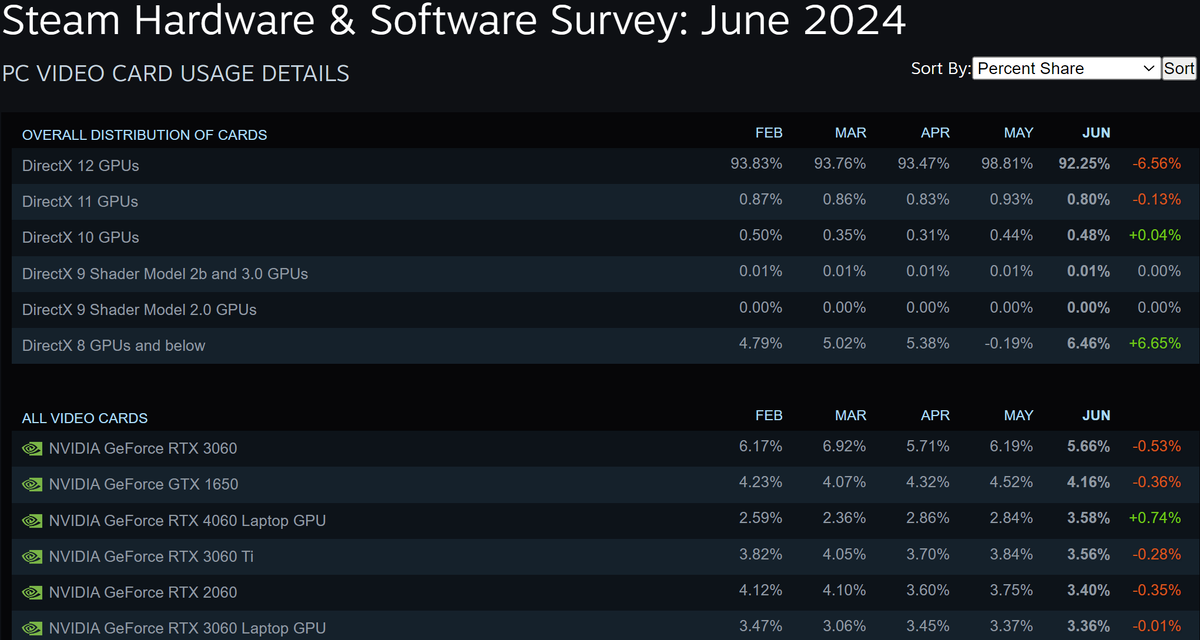Click APR column header in all video cards table
Image resolution: width=1200 pixels, height=640 pixels.
coord(935,415)
